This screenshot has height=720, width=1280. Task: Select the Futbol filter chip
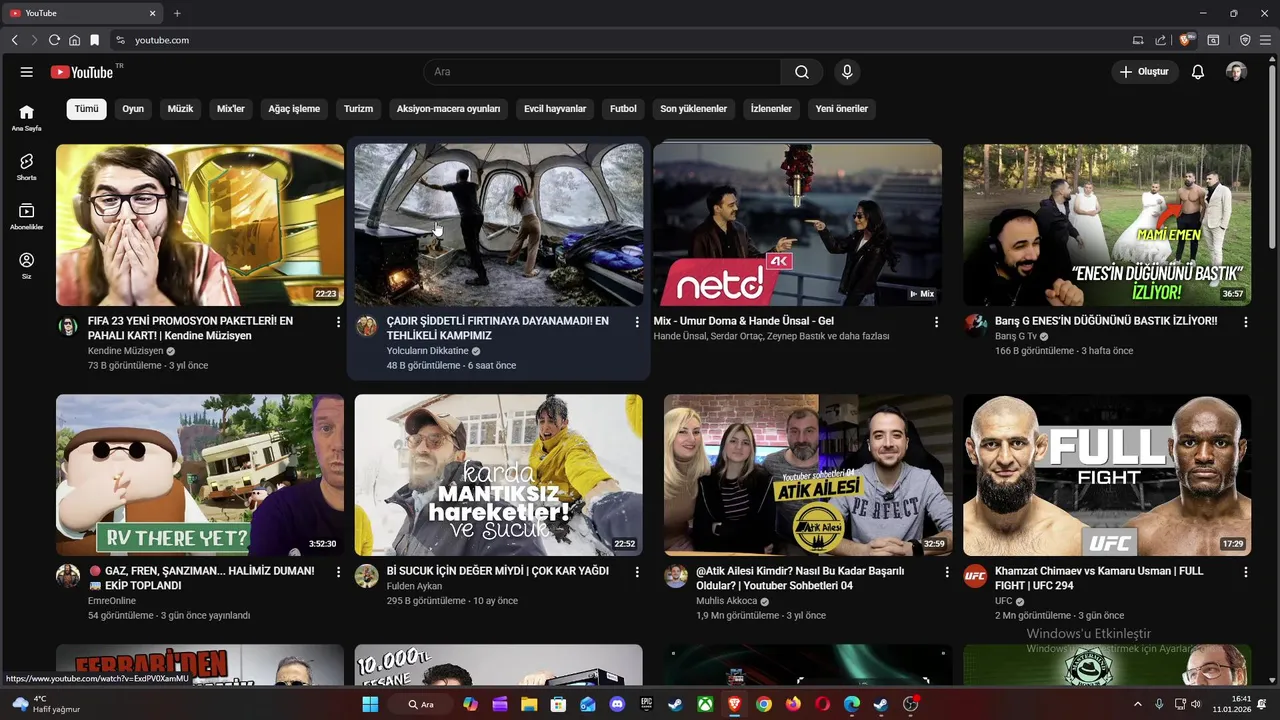point(623,109)
